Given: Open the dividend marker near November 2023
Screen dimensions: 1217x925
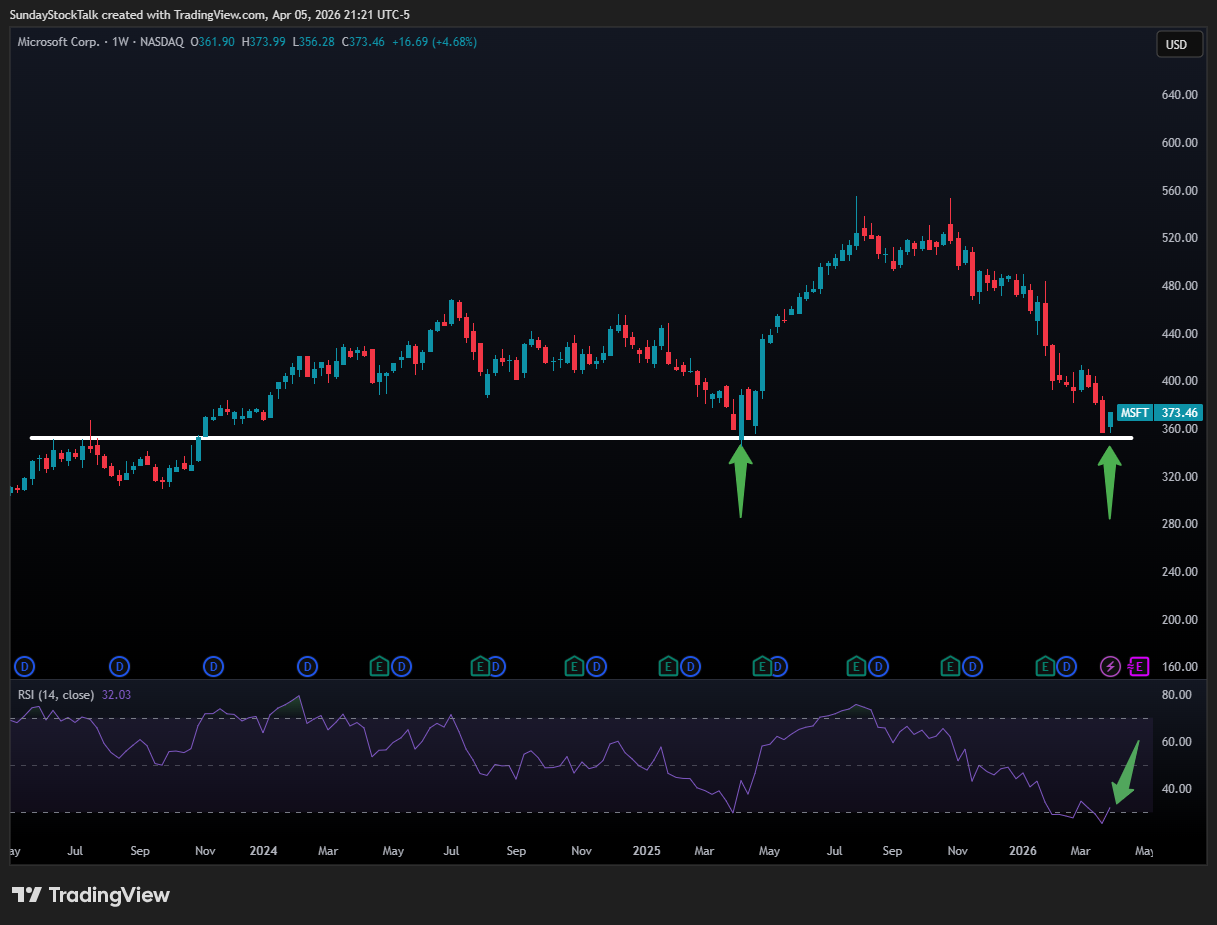Looking at the screenshot, I should tap(213, 666).
